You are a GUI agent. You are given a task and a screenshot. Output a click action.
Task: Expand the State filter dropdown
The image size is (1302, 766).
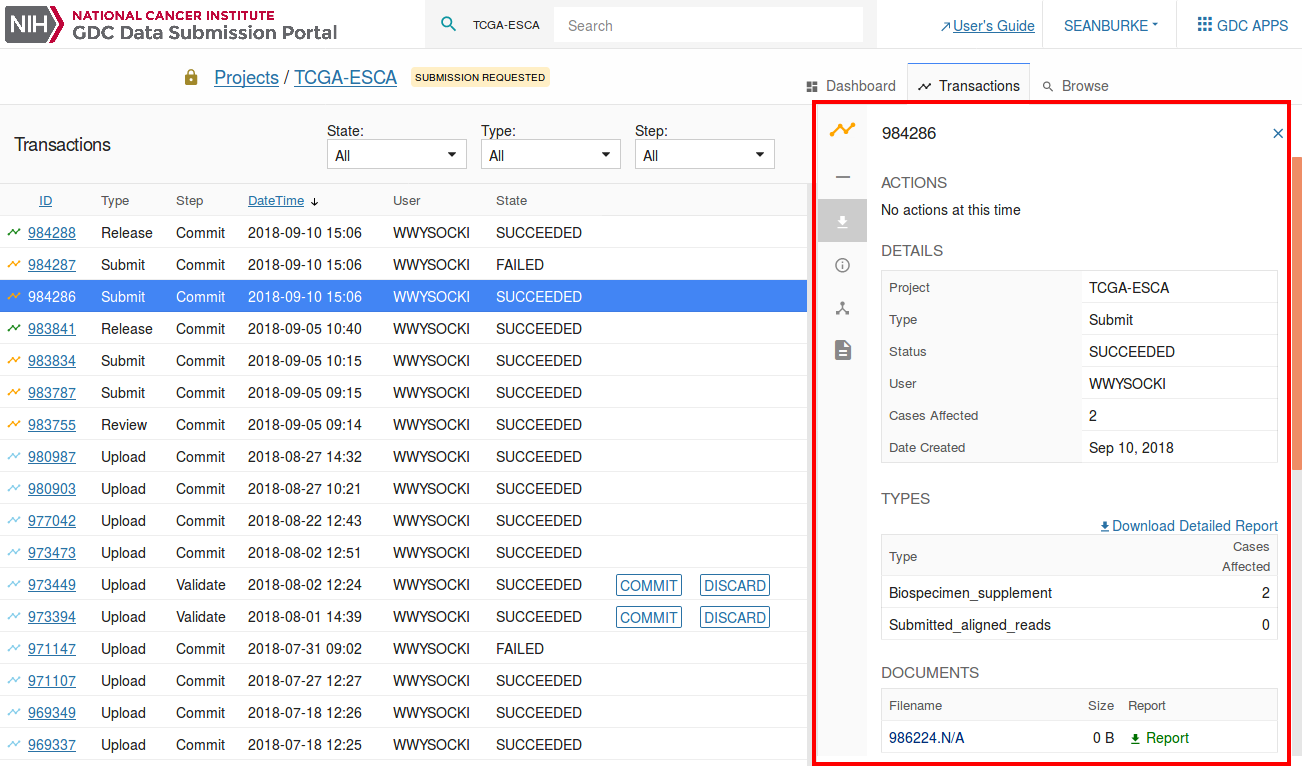(396, 155)
